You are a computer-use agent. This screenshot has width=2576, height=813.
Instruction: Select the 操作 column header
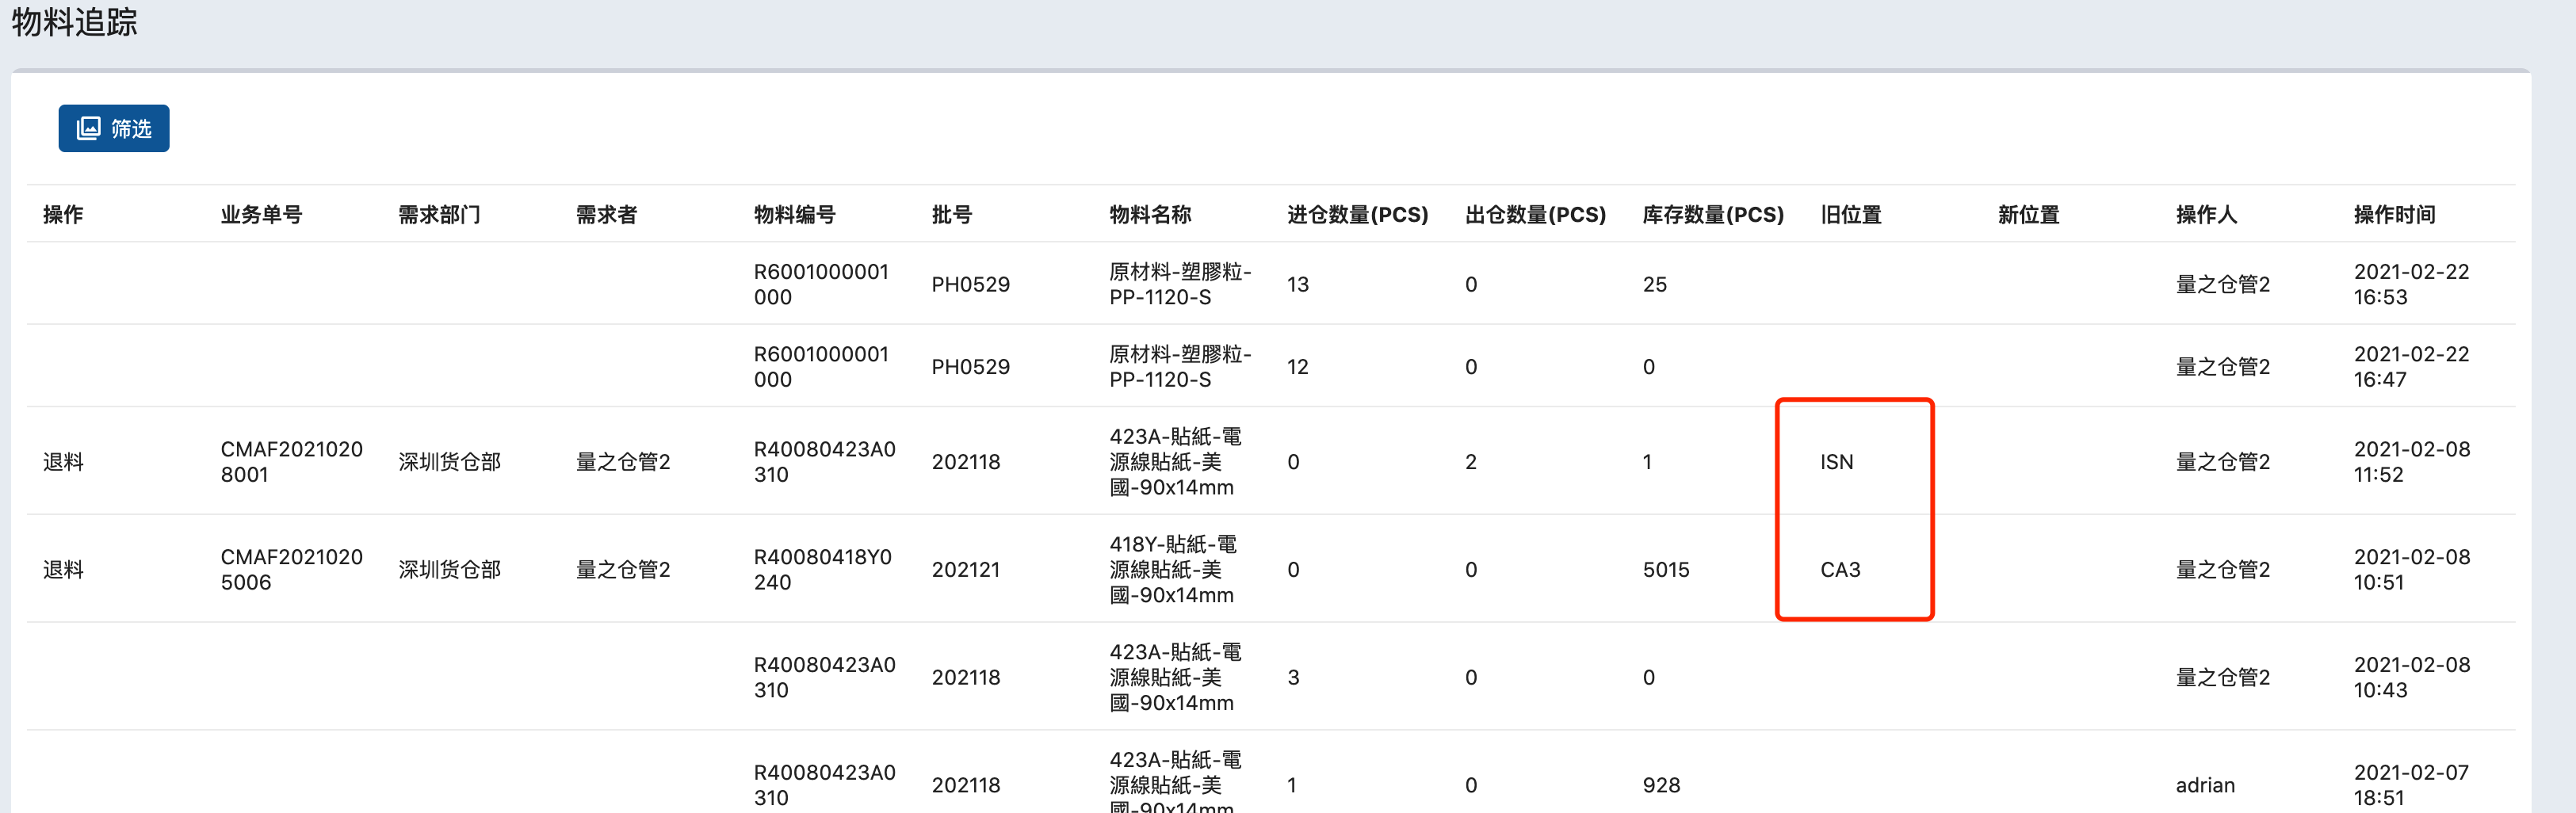point(63,214)
